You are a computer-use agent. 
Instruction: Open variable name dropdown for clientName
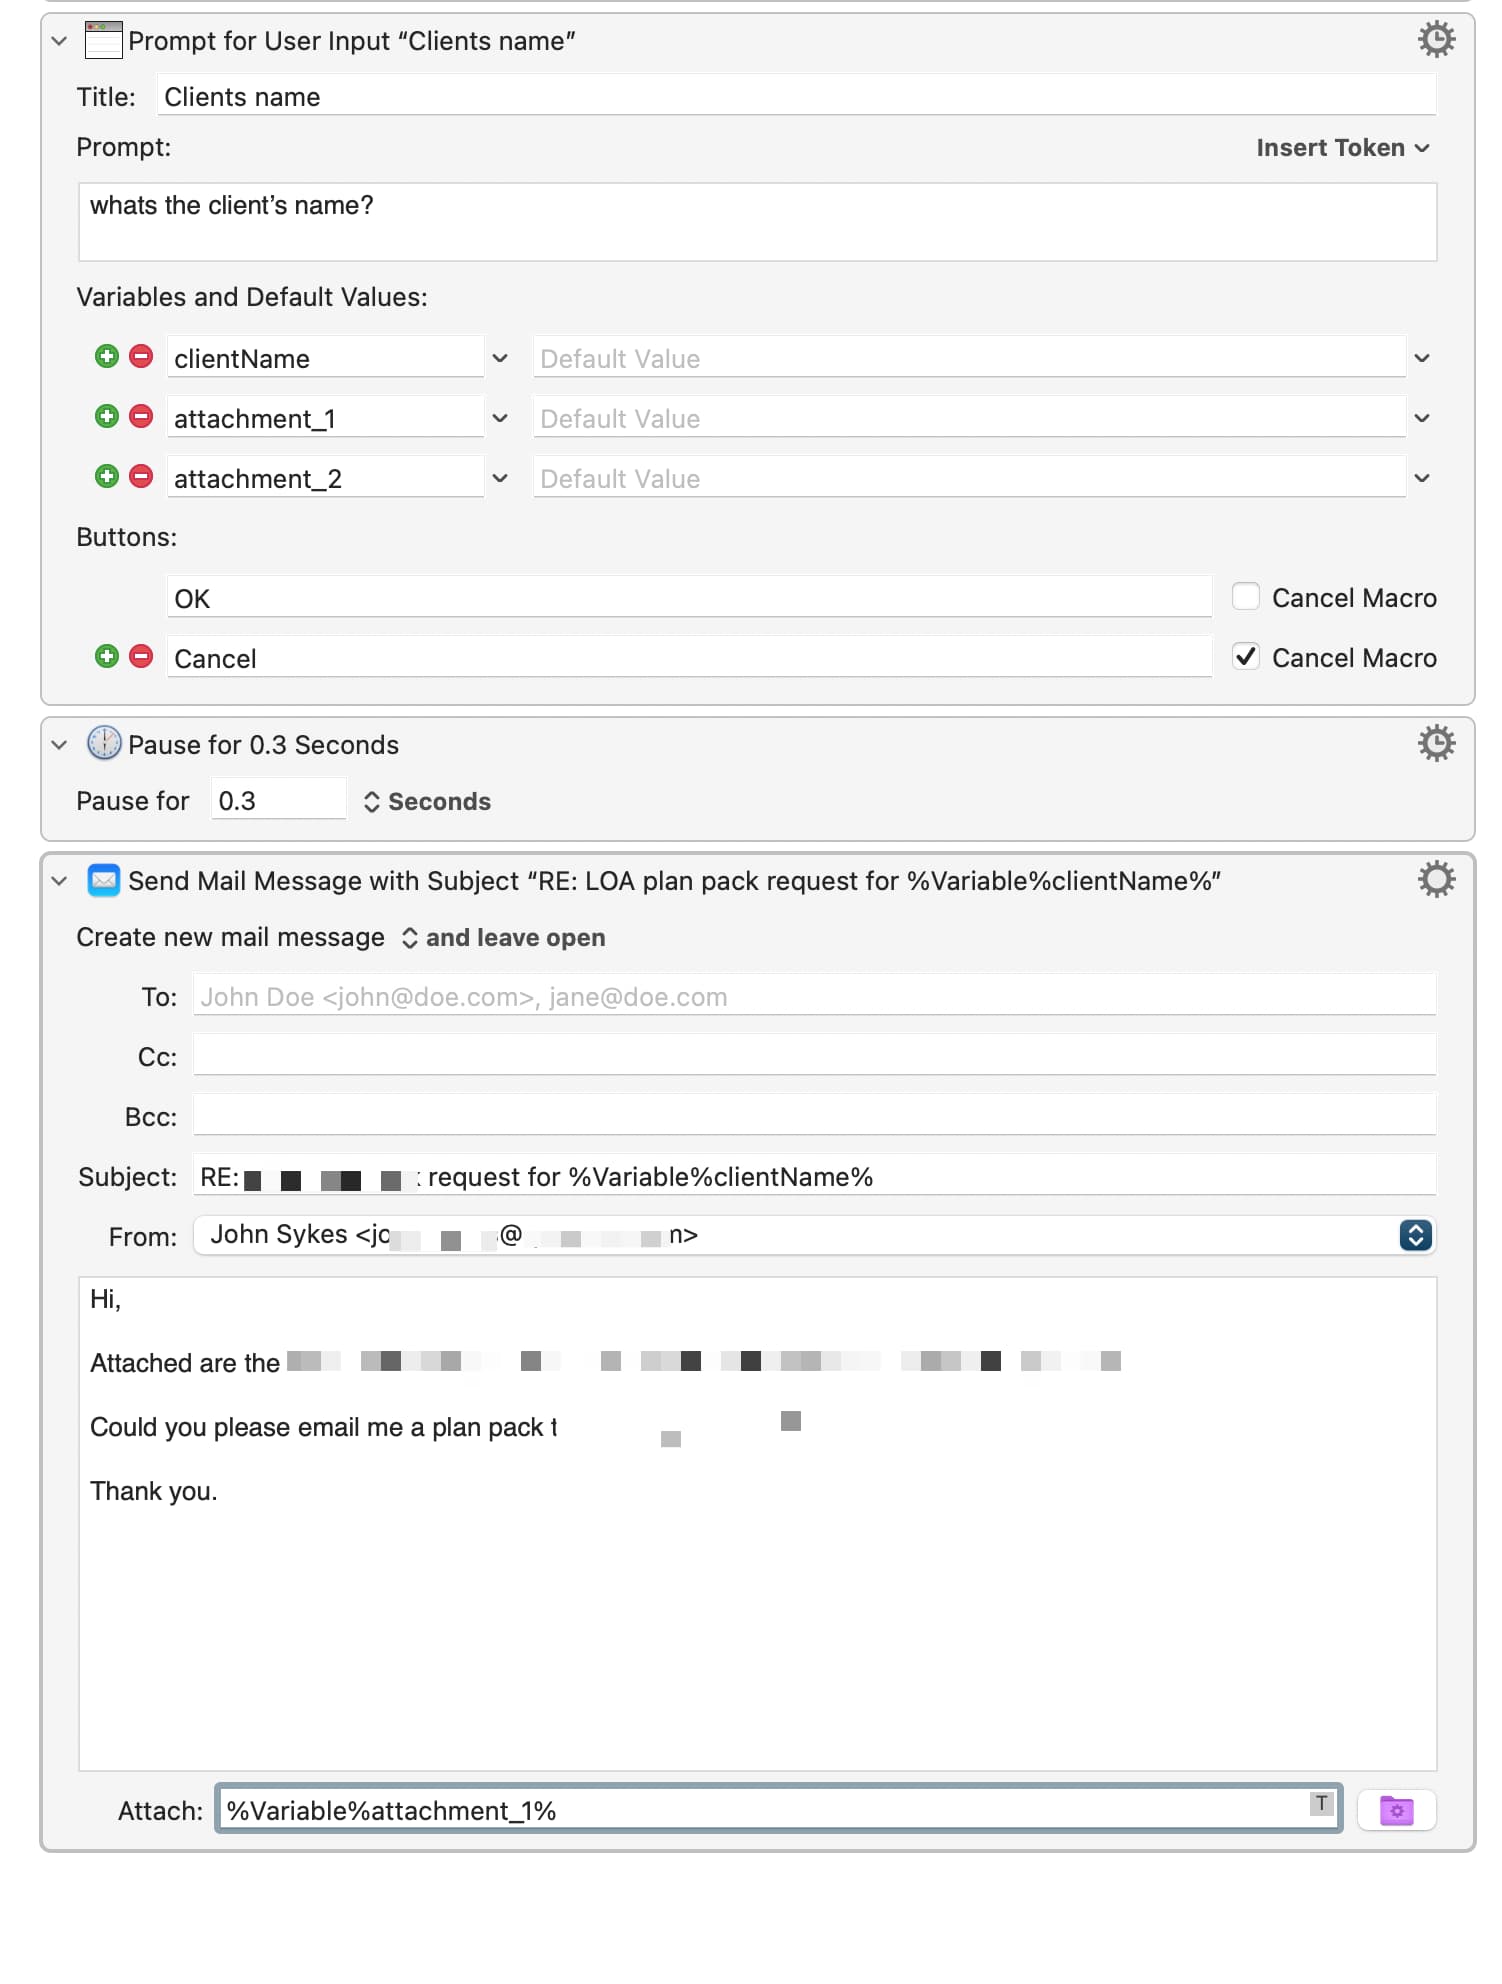coord(500,358)
